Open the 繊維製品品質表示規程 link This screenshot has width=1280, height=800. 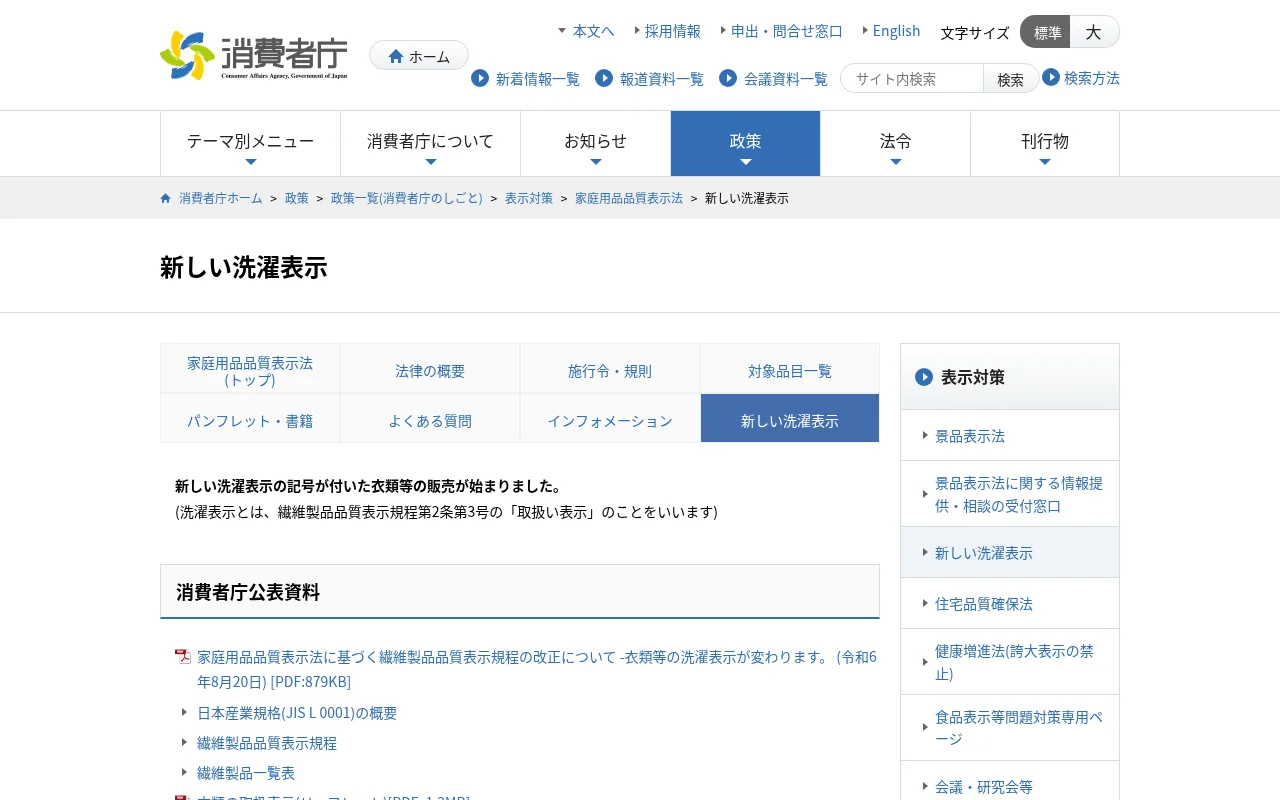click(267, 743)
